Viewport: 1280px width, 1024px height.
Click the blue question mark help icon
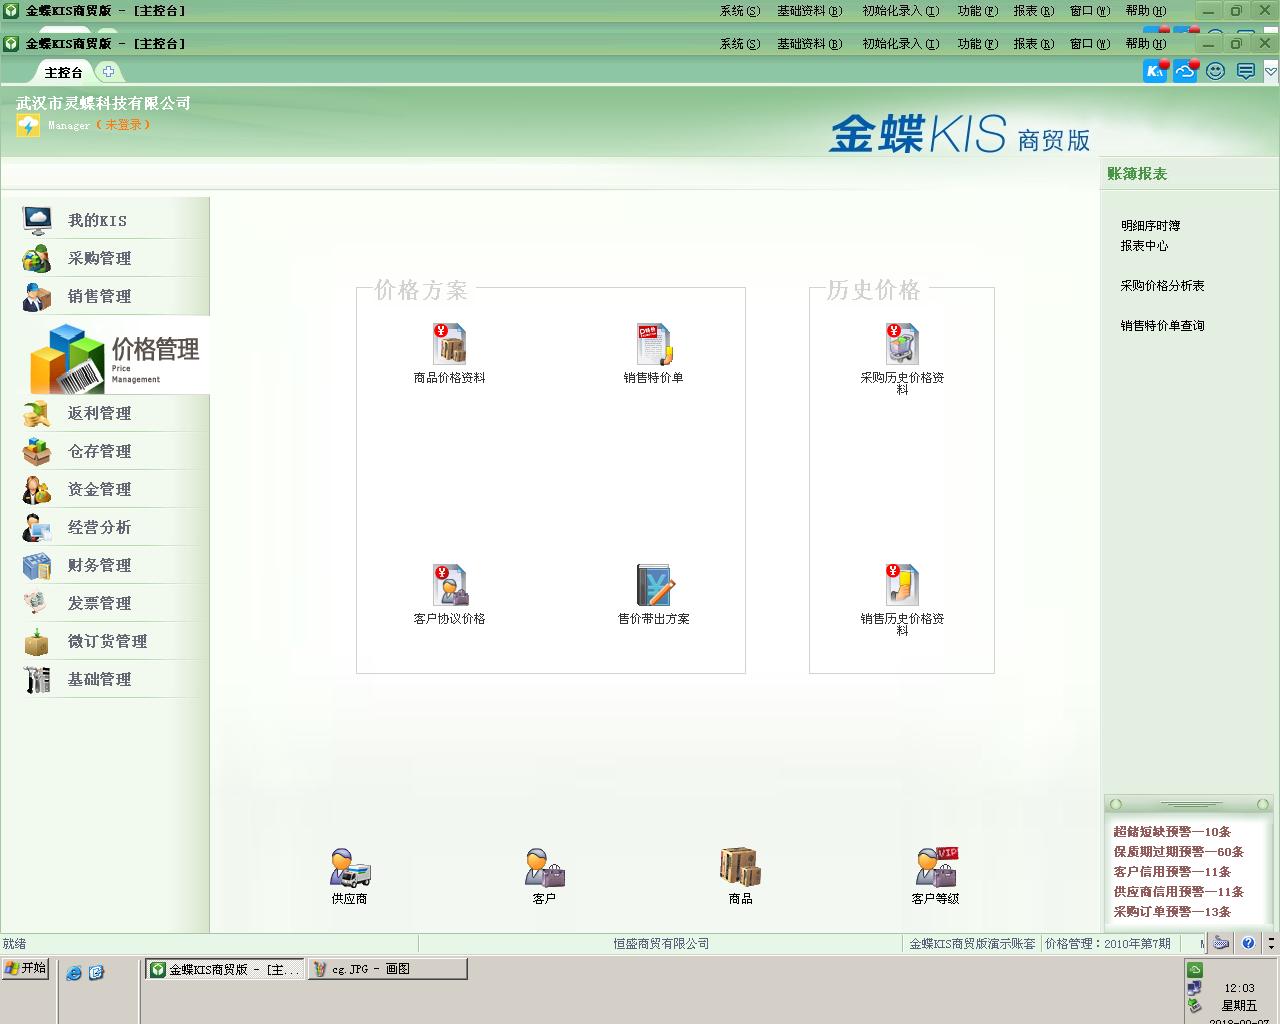[x=1248, y=943]
